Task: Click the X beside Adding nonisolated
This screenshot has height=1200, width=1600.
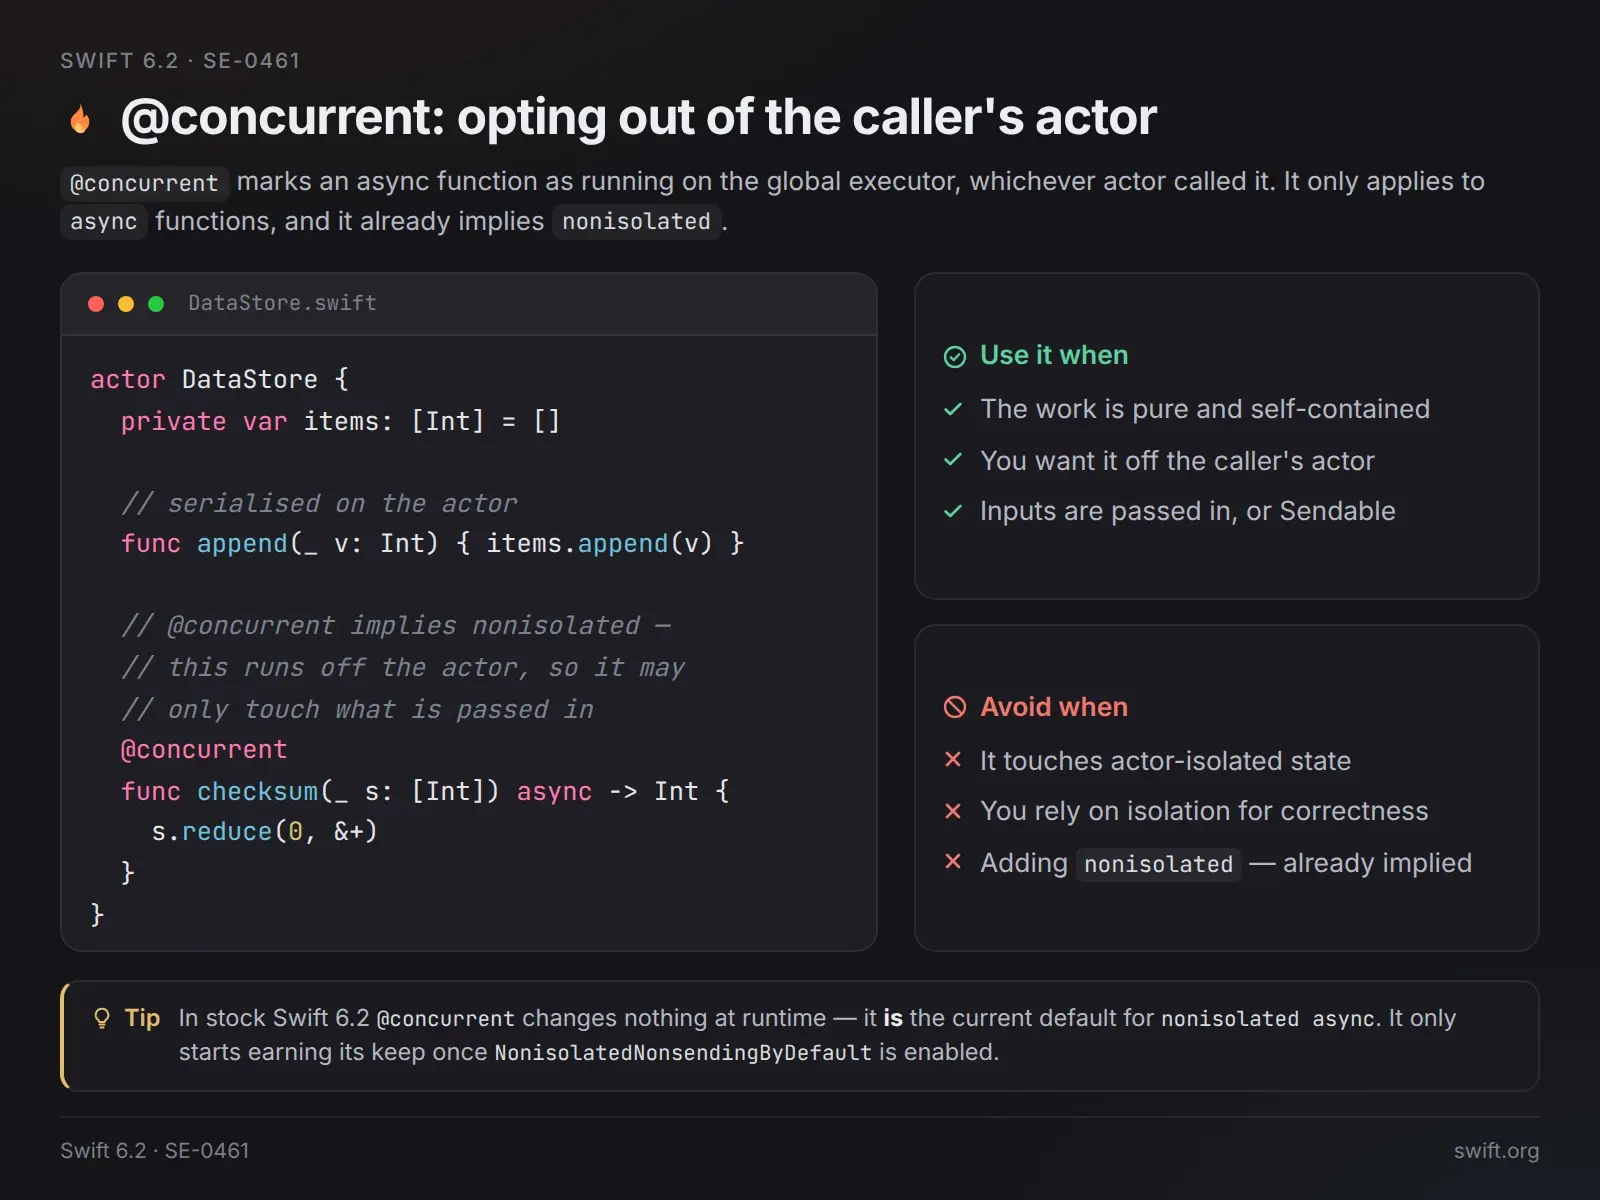Action: pos(953,862)
